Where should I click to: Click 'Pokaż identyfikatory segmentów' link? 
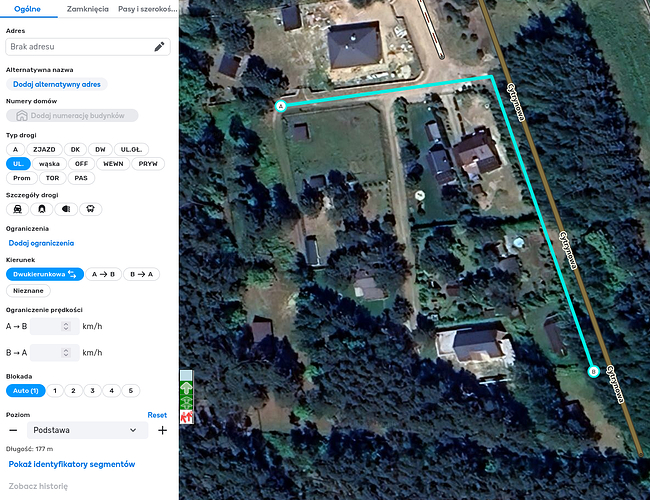72,464
